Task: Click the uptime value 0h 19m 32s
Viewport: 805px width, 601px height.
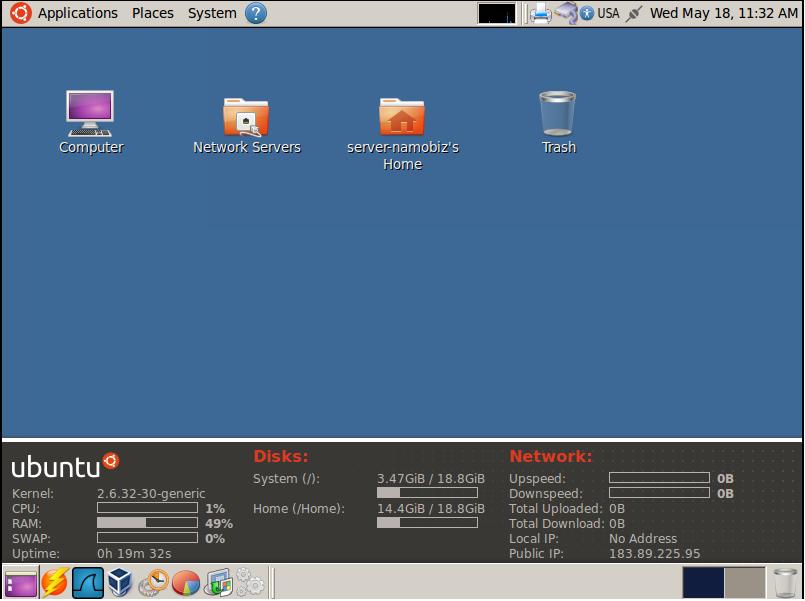Action: (134, 554)
